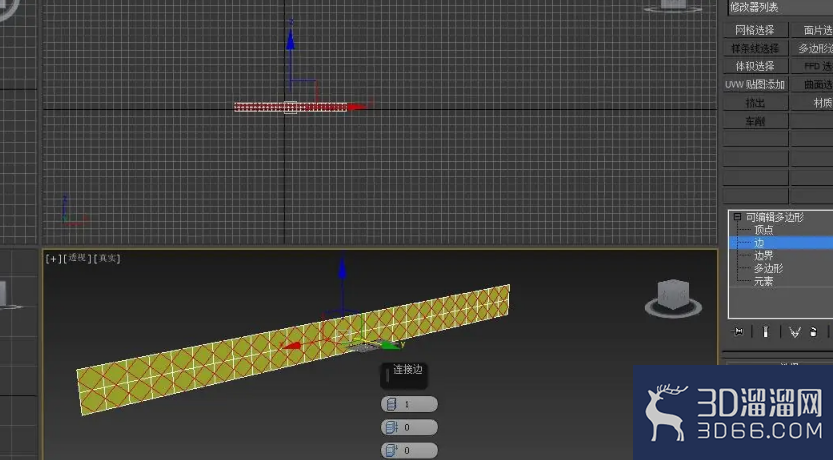Click the 样条线选择 modifier button

[755, 48]
